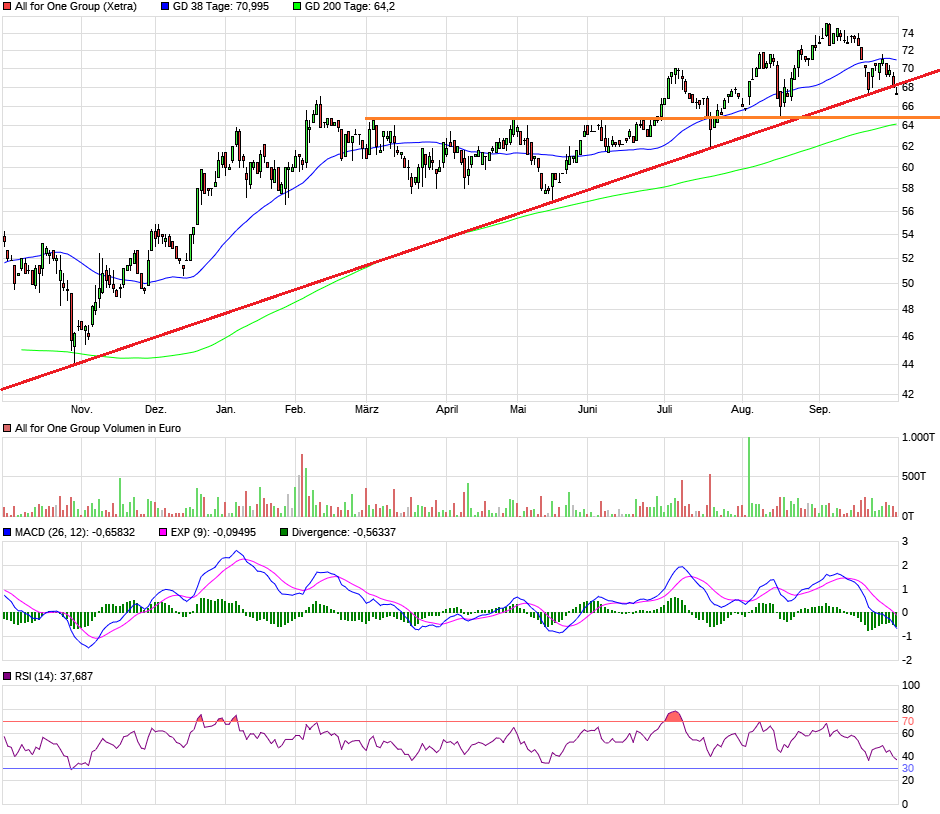Click the tallest green volume bar in August
Screen dimensions: 940x814
click(748, 476)
